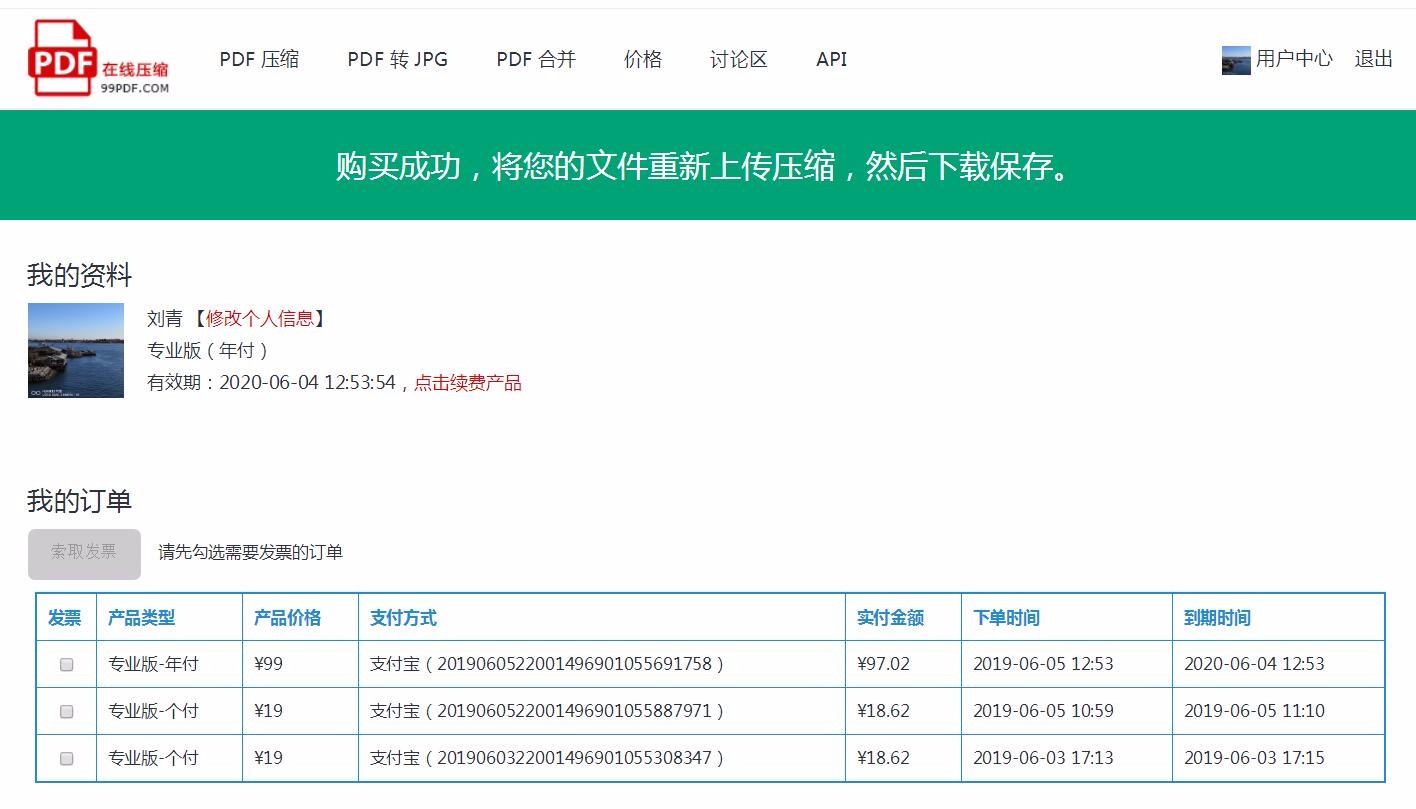Click the 我的订单 heading
The width and height of the screenshot is (1416, 809).
[80, 501]
